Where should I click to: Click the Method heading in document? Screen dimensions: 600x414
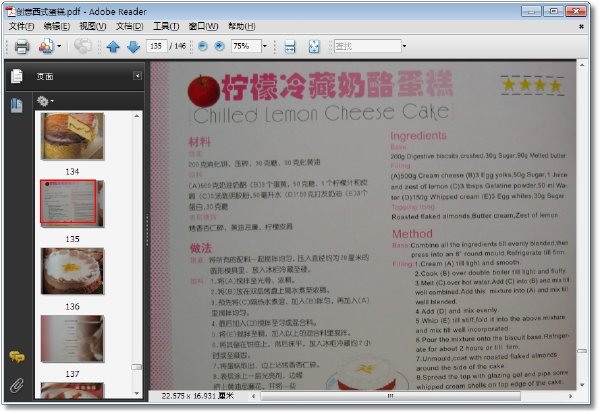[x=412, y=234]
